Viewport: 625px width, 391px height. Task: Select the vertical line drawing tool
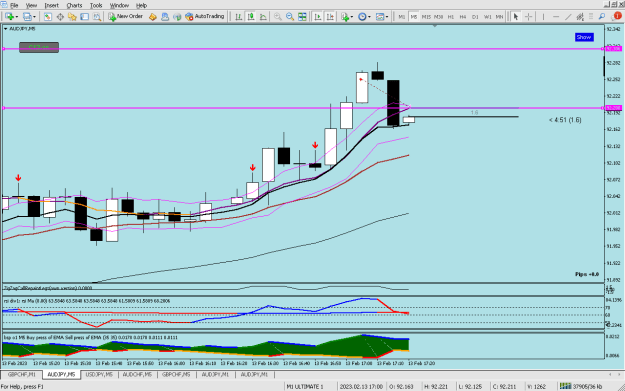[543, 16]
